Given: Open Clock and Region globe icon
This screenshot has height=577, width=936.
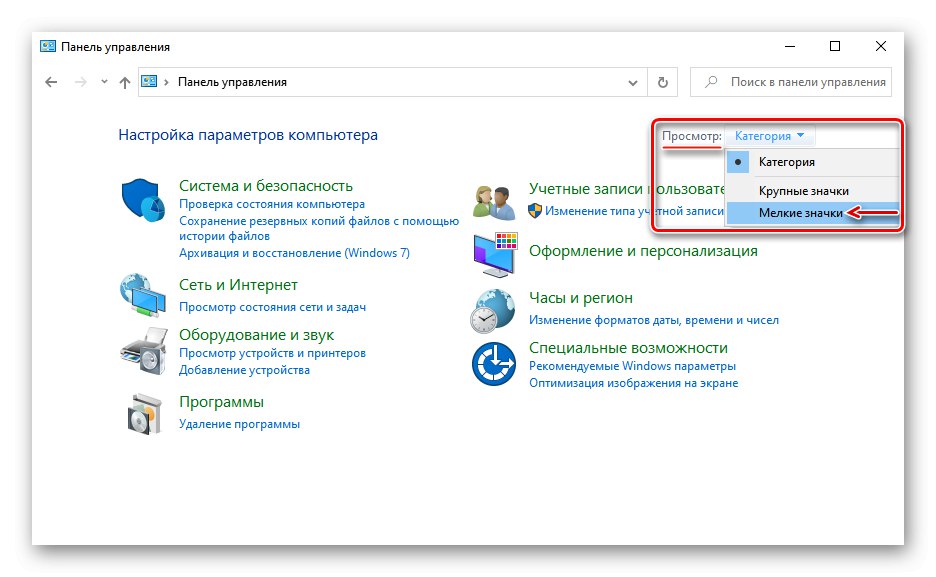Looking at the screenshot, I should click(492, 311).
